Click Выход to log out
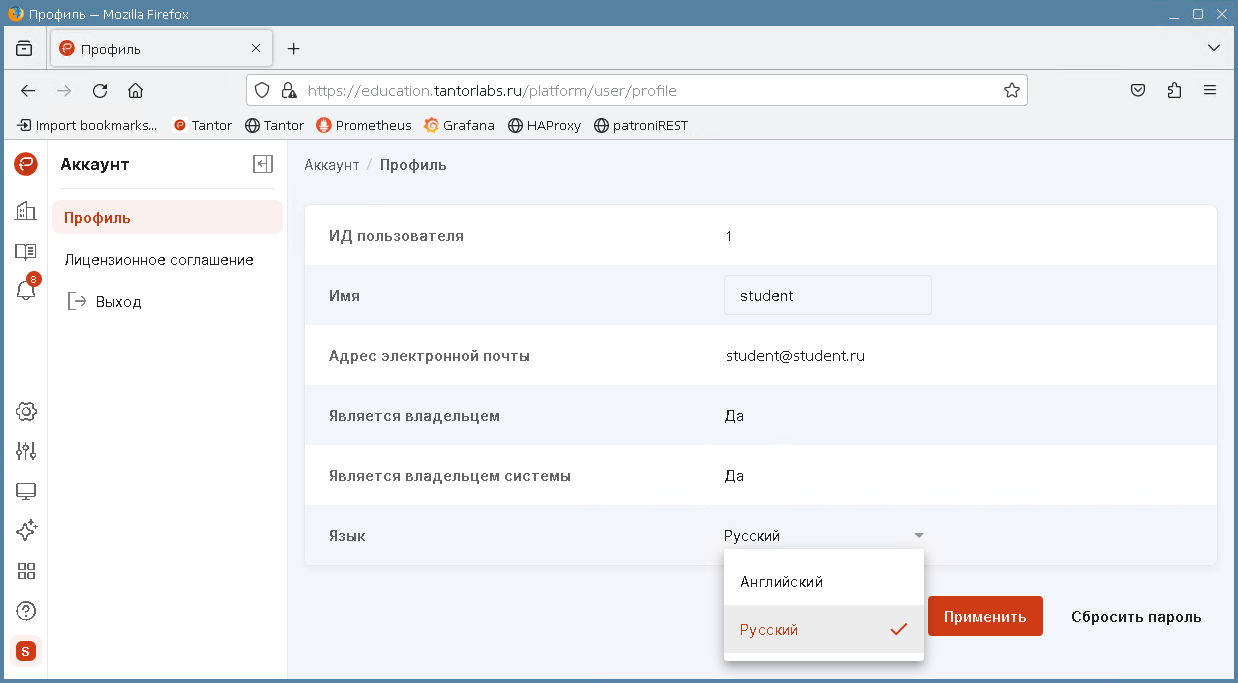Screen dimensions: 1238x683 [x=118, y=301]
